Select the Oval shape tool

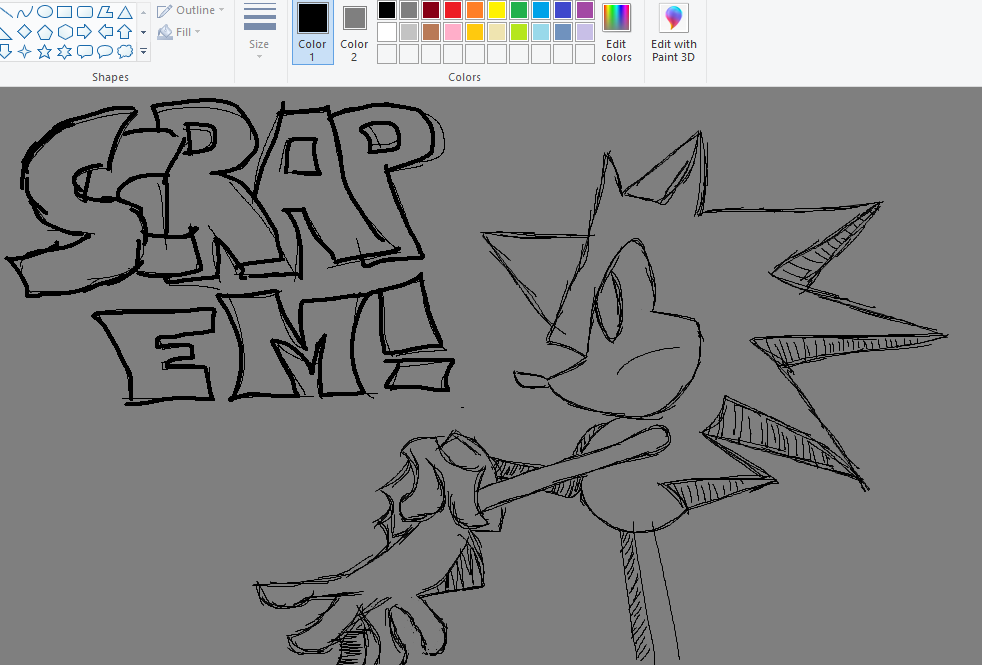[x=44, y=11]
